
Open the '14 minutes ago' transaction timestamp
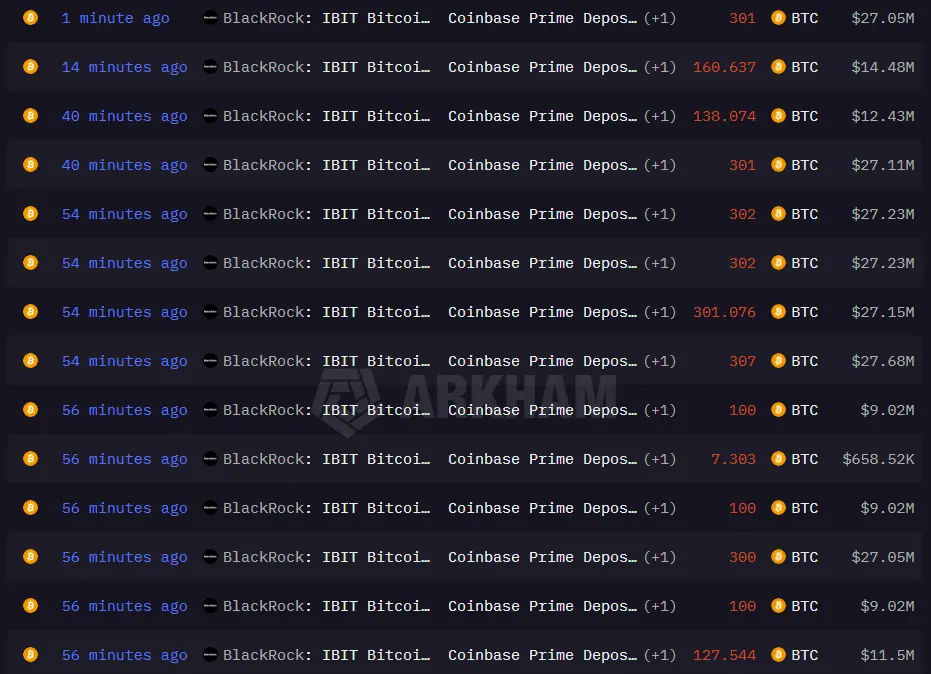tap(125, 68)
